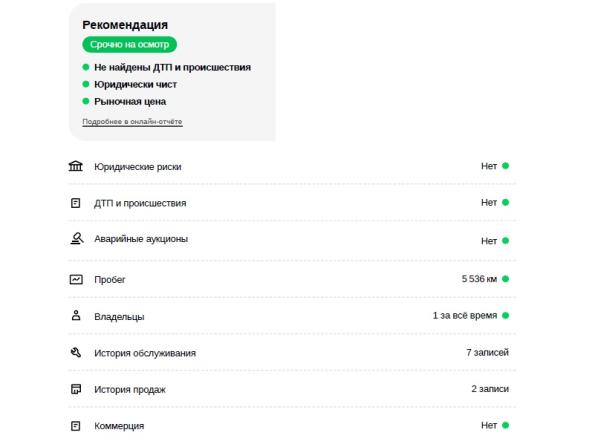Click the storefront icon beside История продаж
Screen dimensions: 598x447
[76, 389]
